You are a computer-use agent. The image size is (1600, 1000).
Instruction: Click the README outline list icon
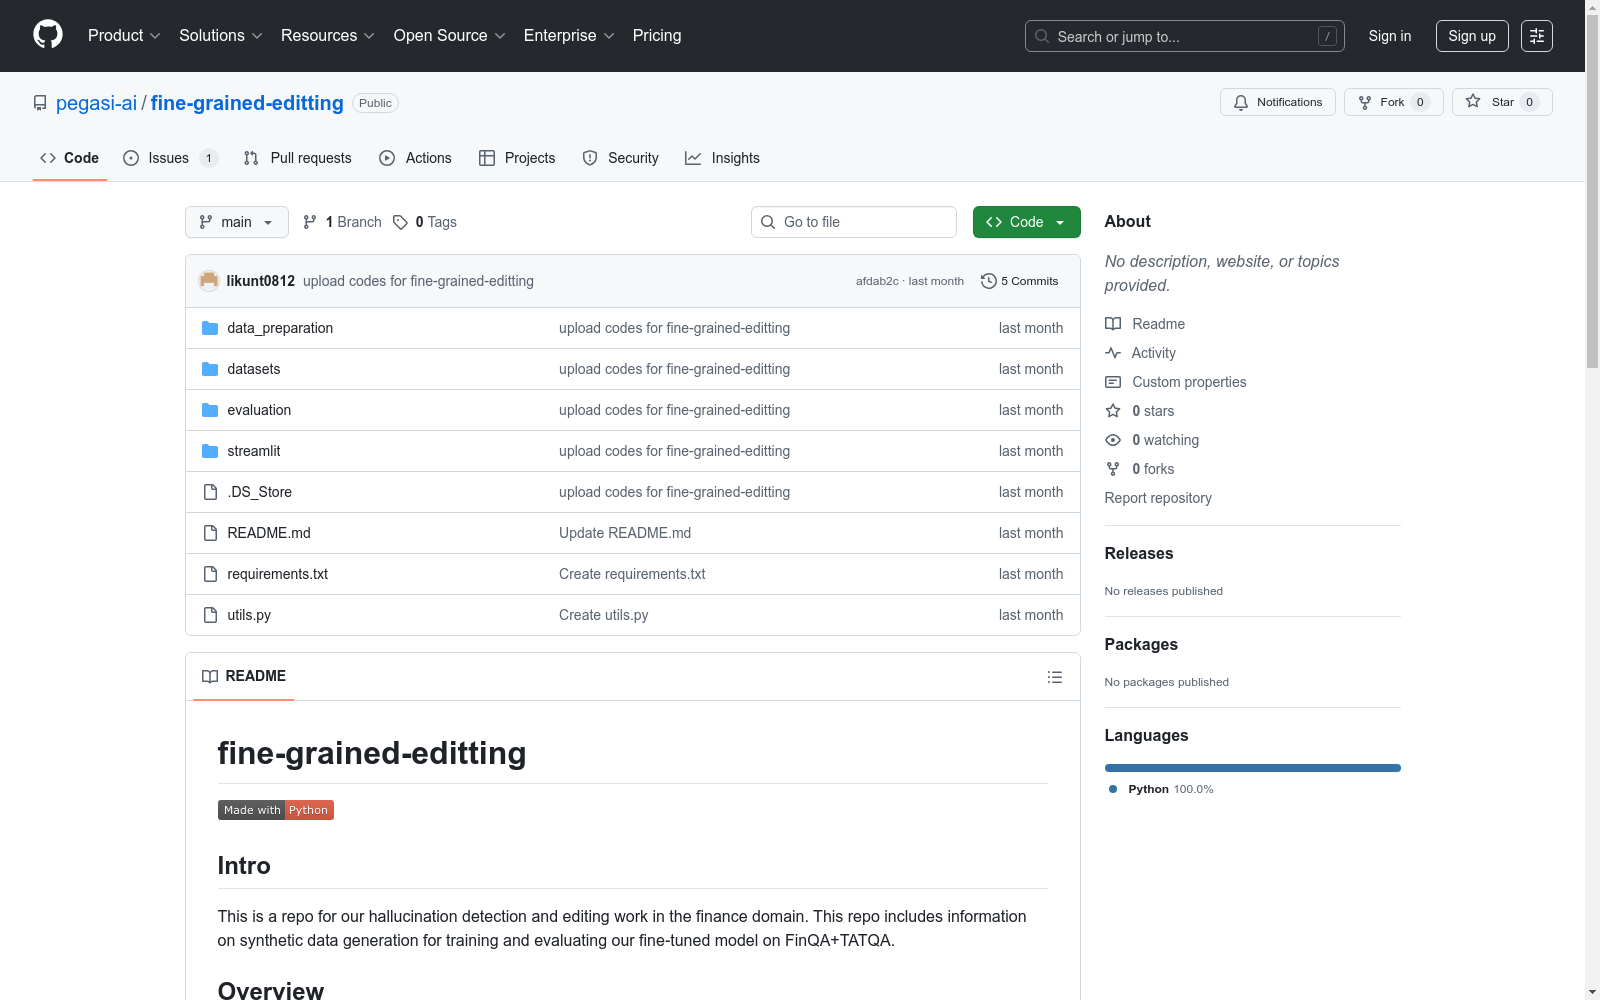pos(1054,677)
